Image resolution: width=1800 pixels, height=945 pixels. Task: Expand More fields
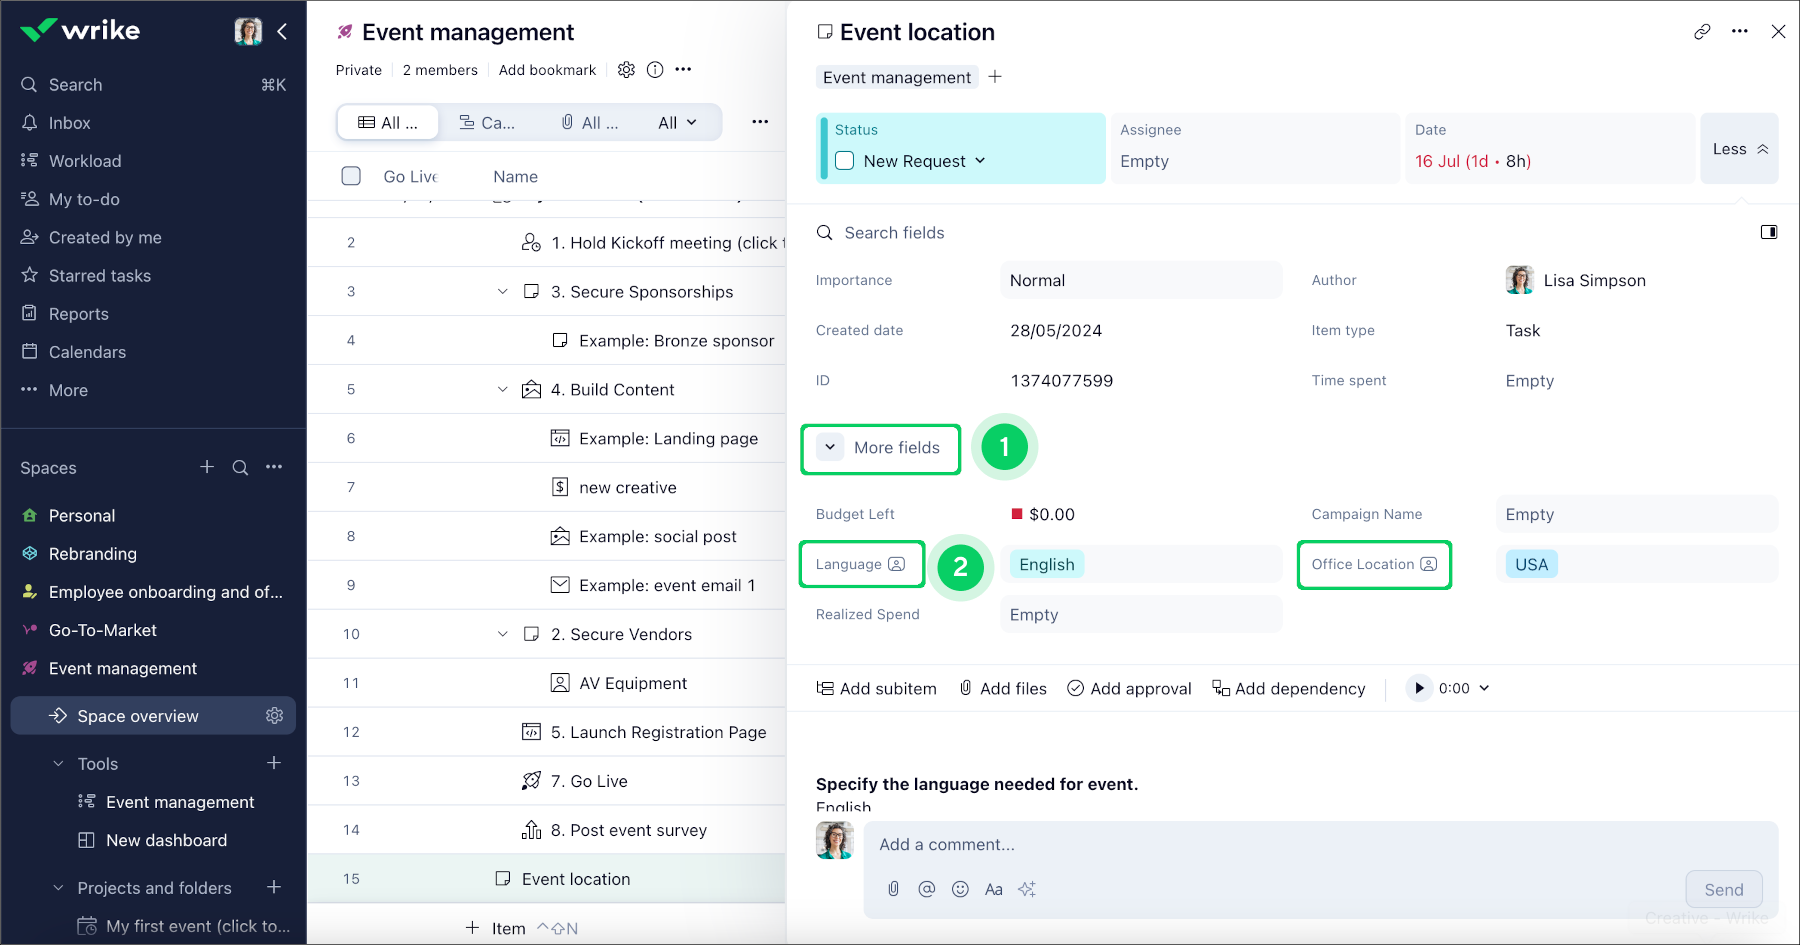point(880,448)
